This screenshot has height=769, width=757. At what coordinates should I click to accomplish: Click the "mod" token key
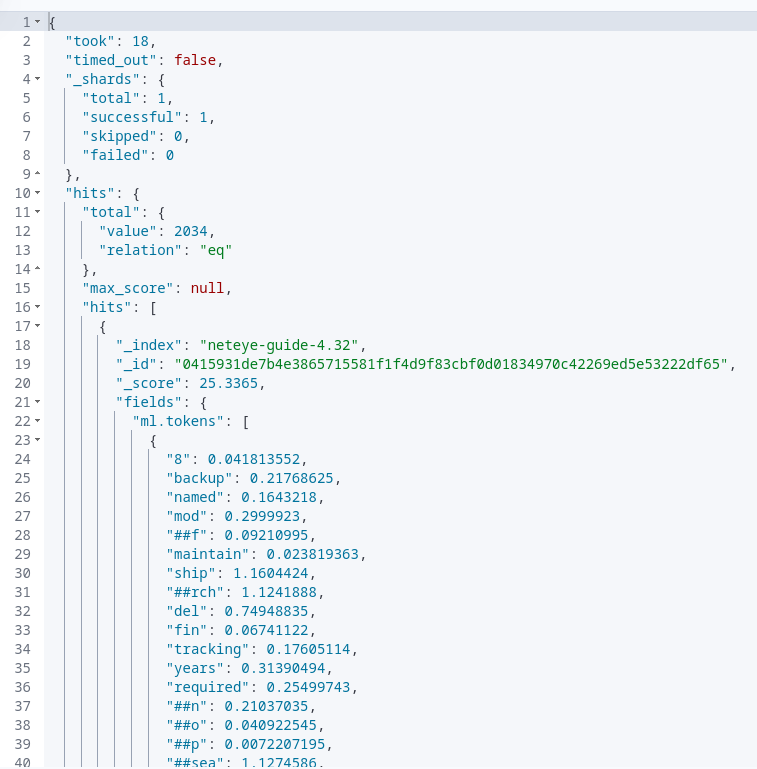click(186, 516)
